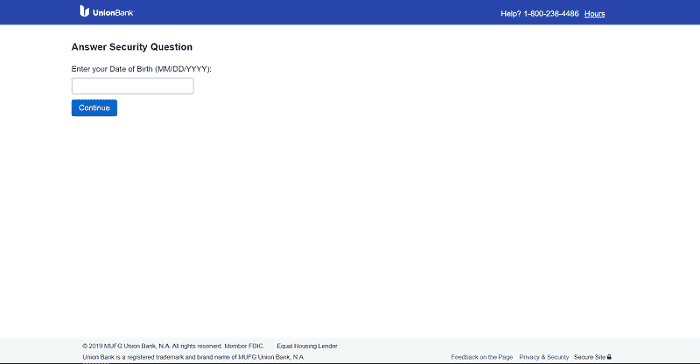
Task: Click the 2019 MUFG Union Bank copyright text
Action: (x=126, y=346)
